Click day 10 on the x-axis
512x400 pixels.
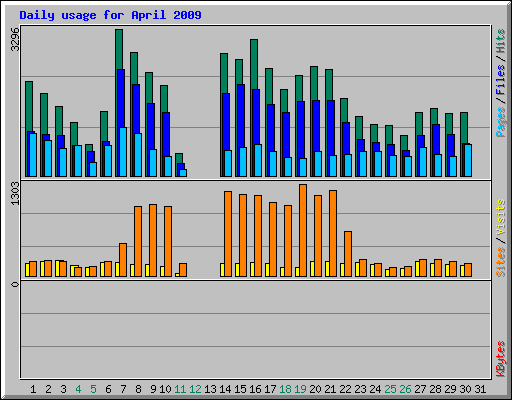tap(165, 389)
